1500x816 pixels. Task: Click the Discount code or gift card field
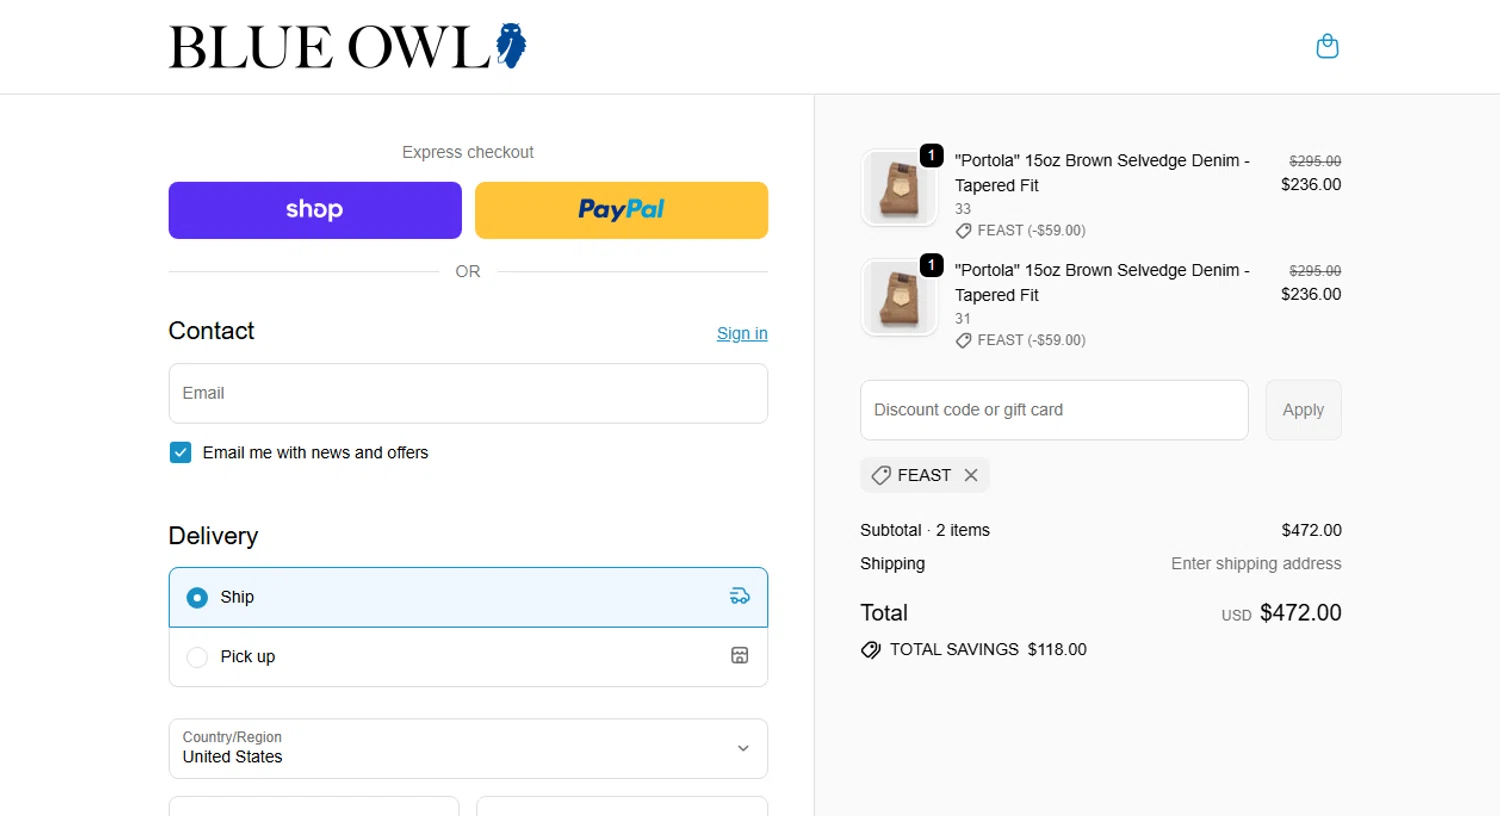click(x=1054, y=410)
